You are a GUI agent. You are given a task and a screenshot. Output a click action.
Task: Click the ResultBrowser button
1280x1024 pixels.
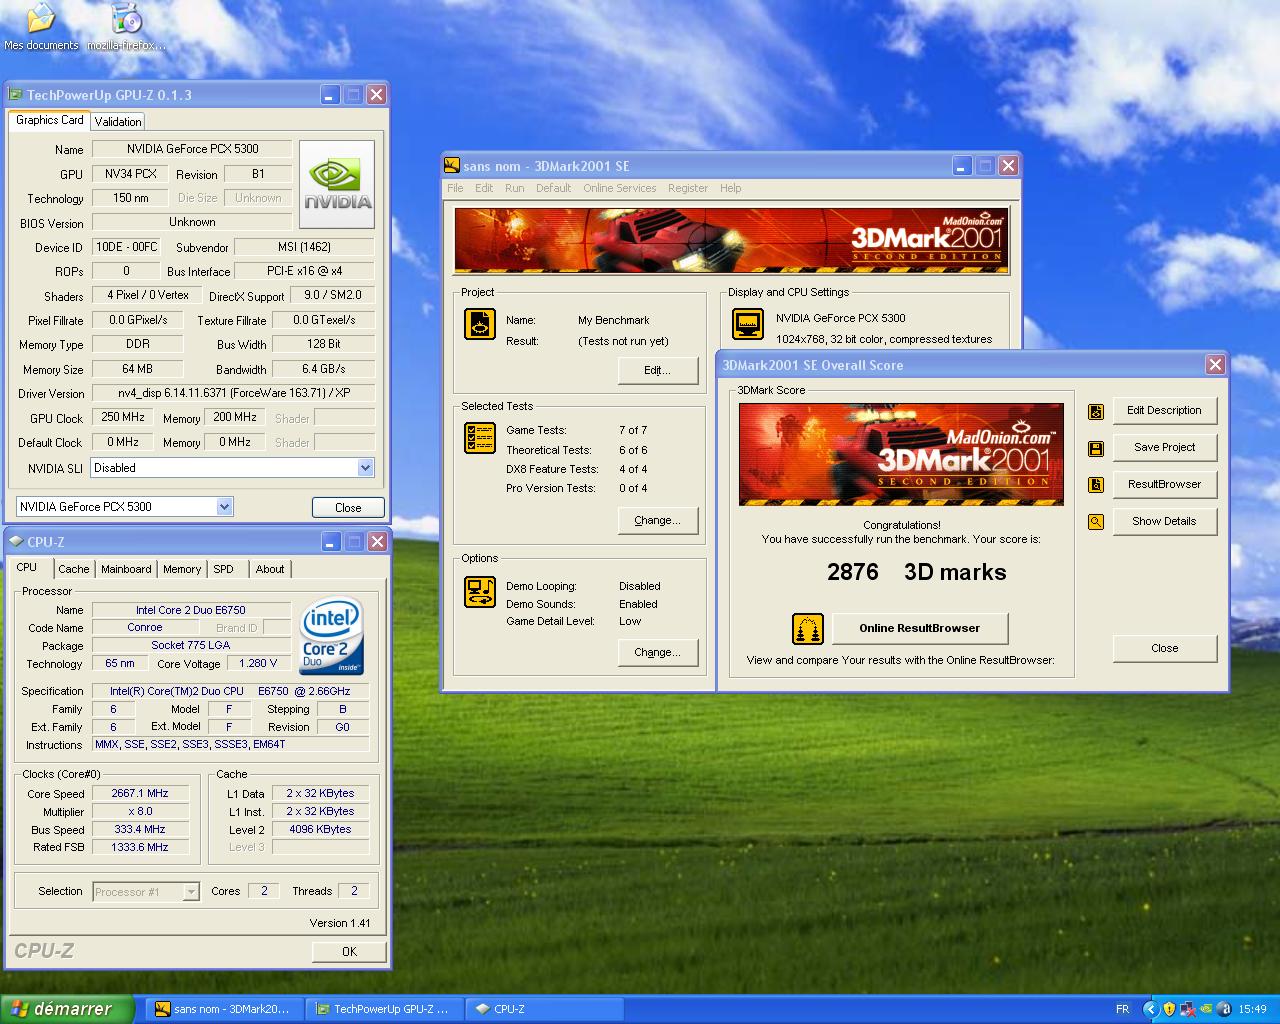tap(1164, 484)
